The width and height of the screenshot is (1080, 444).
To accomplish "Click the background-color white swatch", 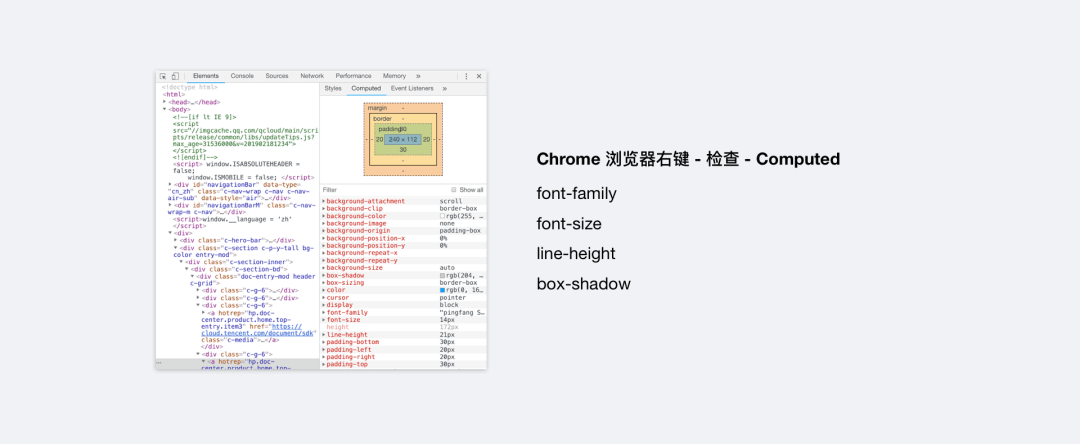I will pyautogui.click(x=442, y=216).
